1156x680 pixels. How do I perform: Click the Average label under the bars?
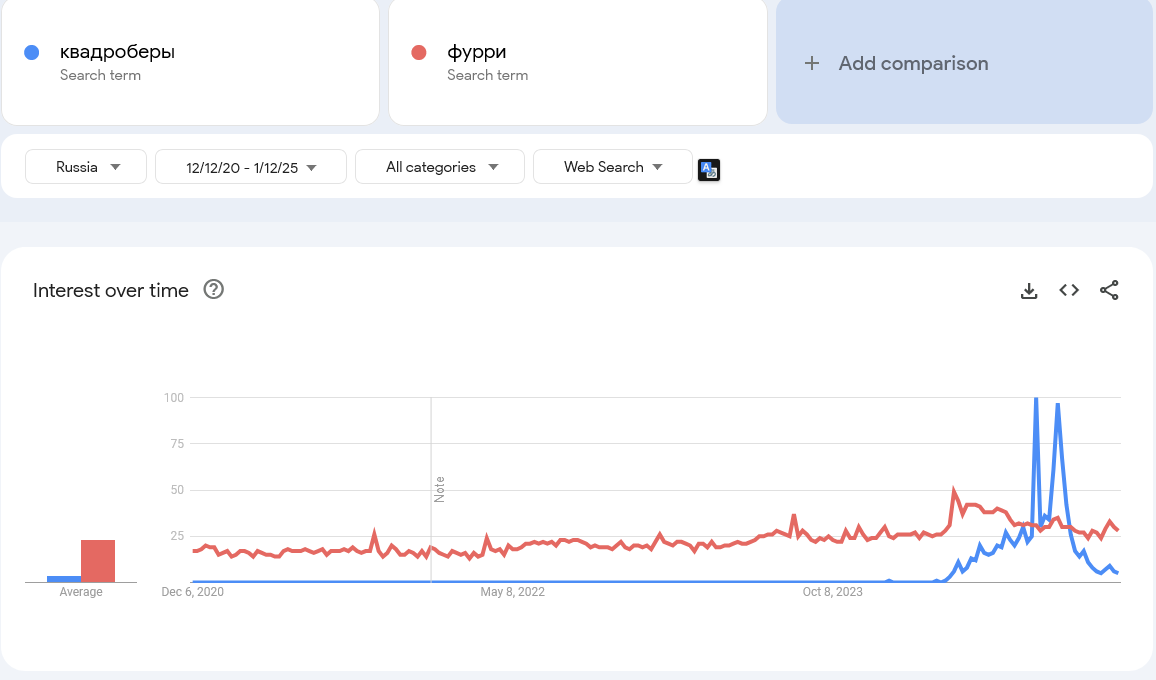pos(81,591)
